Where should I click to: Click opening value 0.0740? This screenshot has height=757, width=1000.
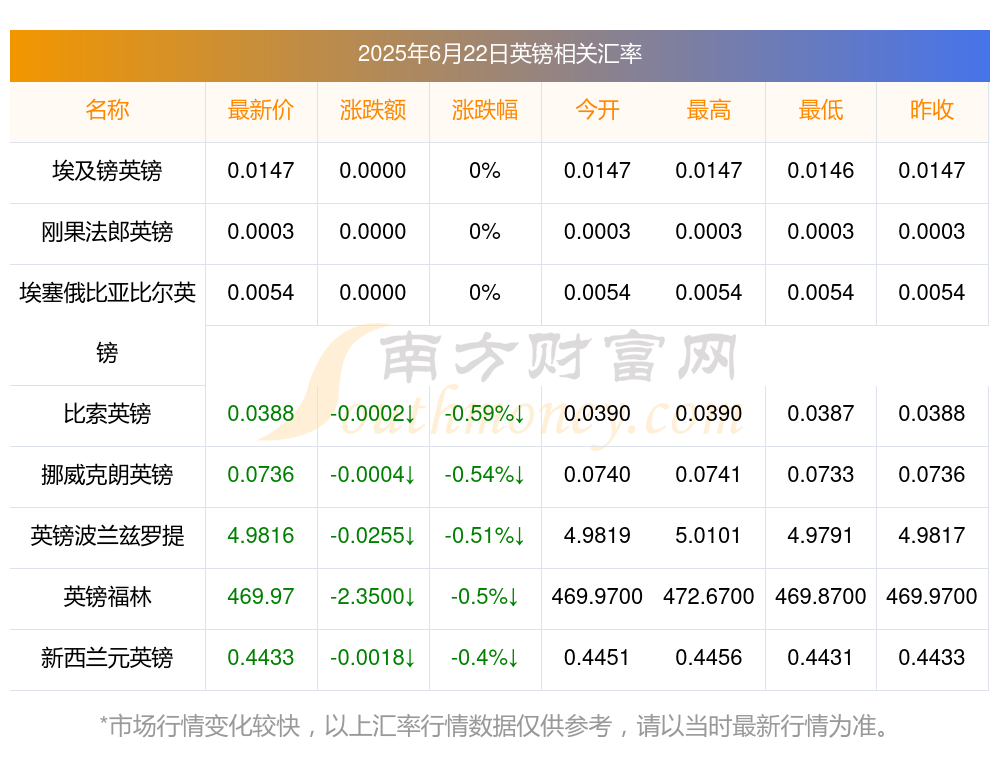coord(597,475)
